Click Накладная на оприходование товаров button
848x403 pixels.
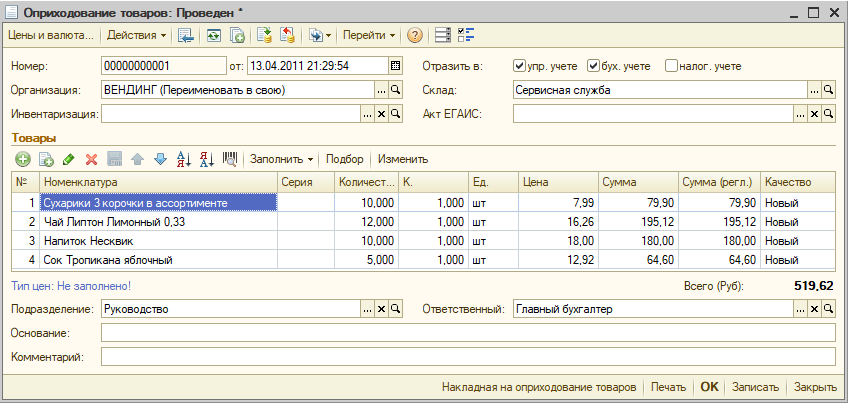[x=539, y=387]
